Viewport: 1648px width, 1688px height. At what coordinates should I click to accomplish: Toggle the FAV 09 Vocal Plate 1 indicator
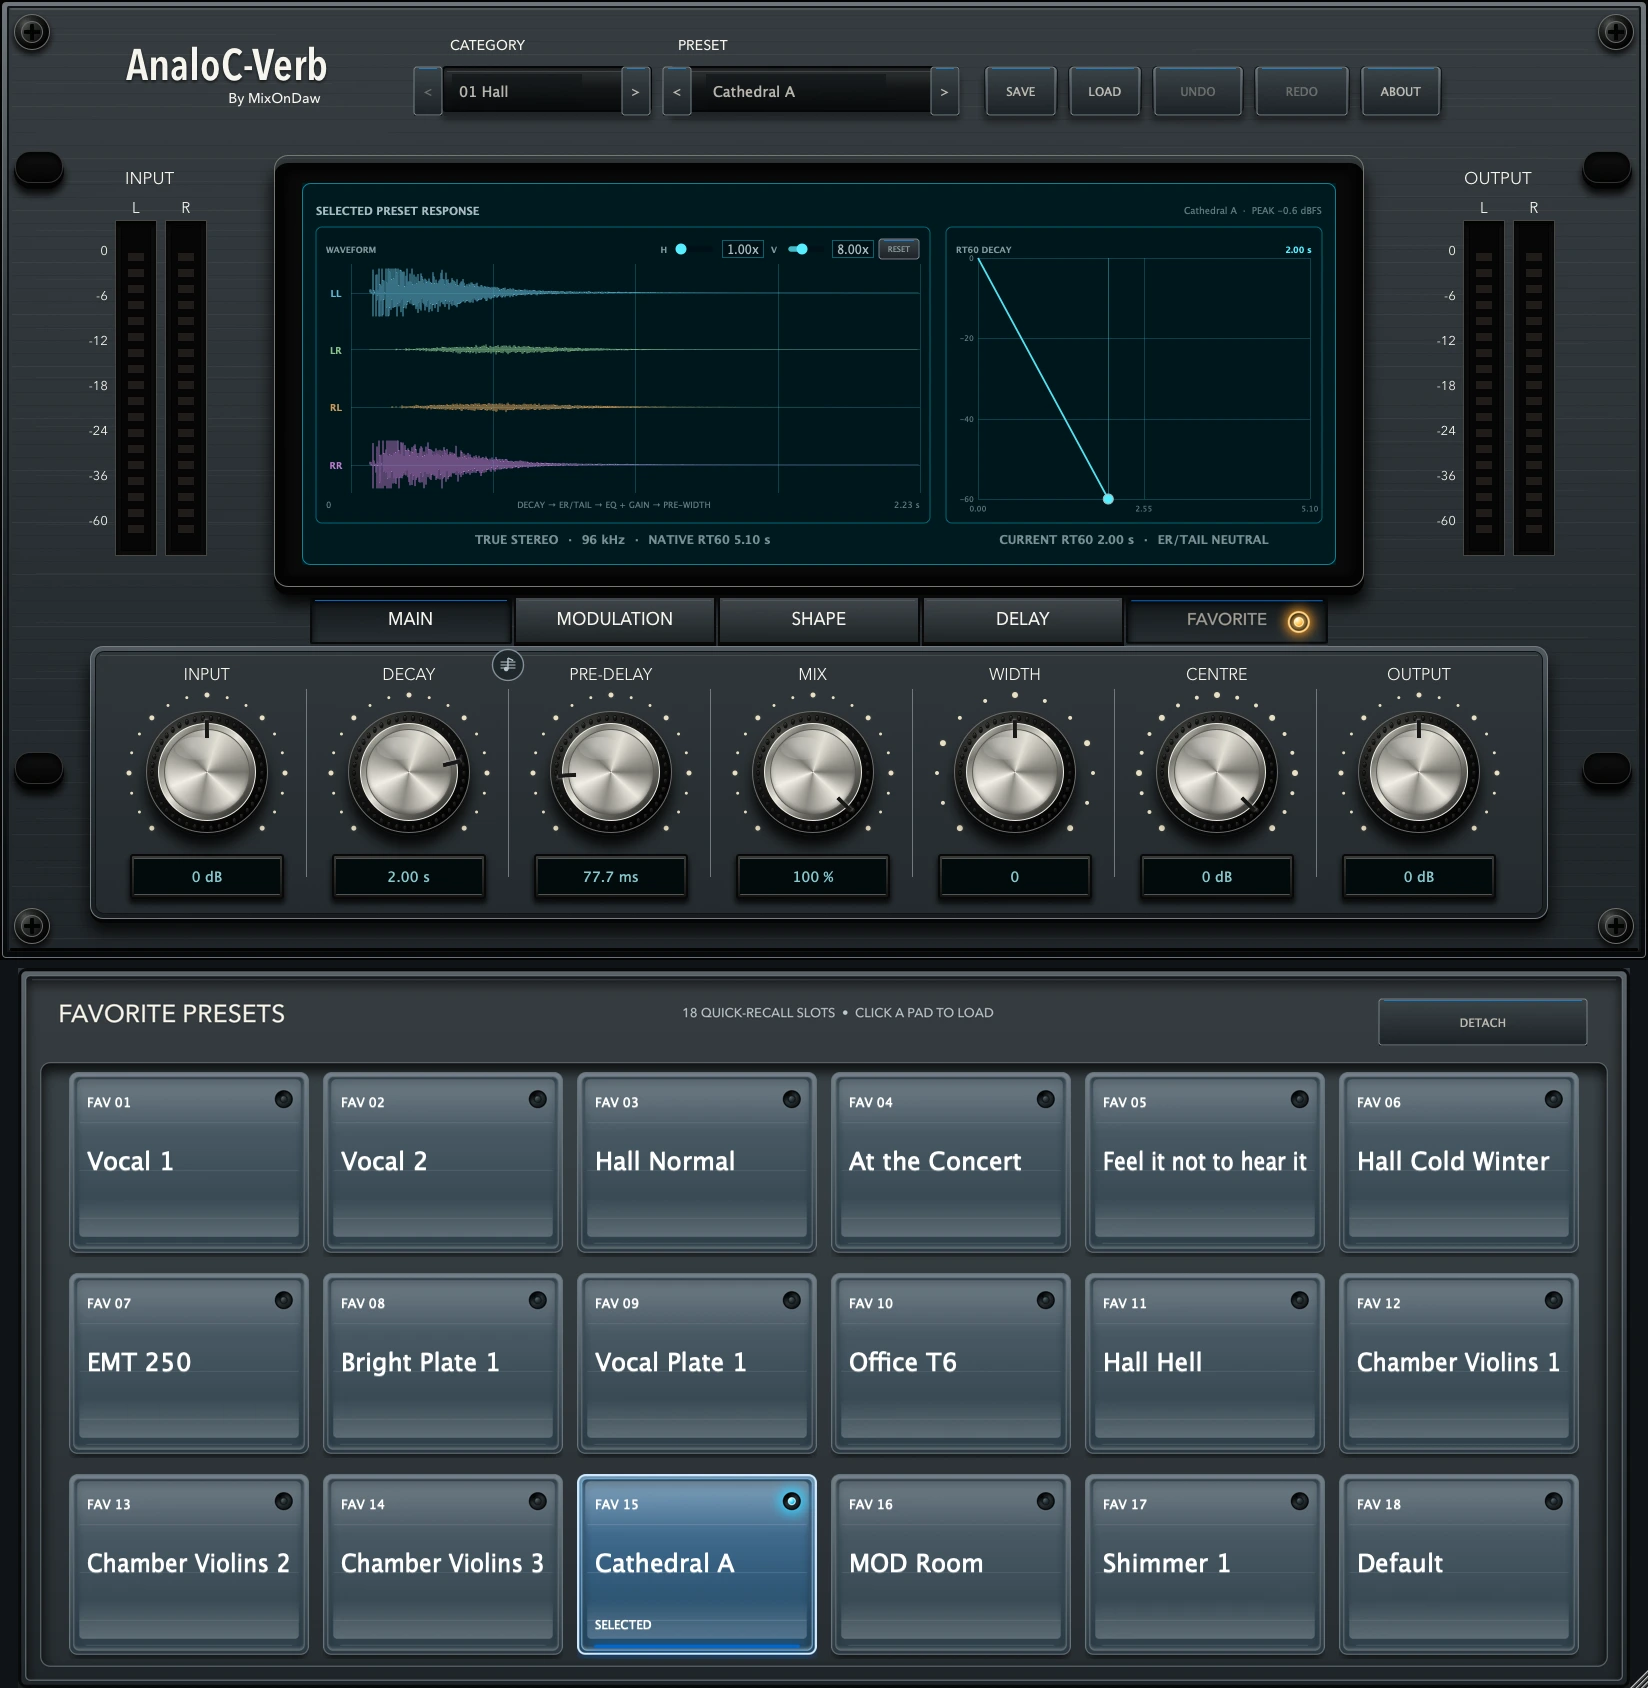pyautogui.click(x=792, y=1300)
